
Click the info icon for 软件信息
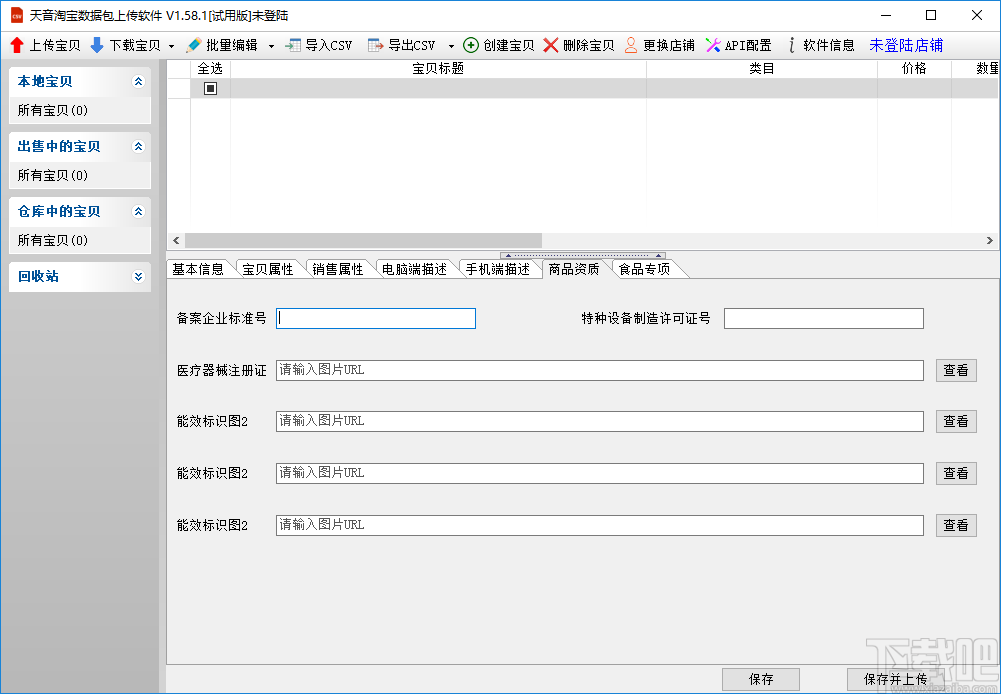(x=792, y=45)
